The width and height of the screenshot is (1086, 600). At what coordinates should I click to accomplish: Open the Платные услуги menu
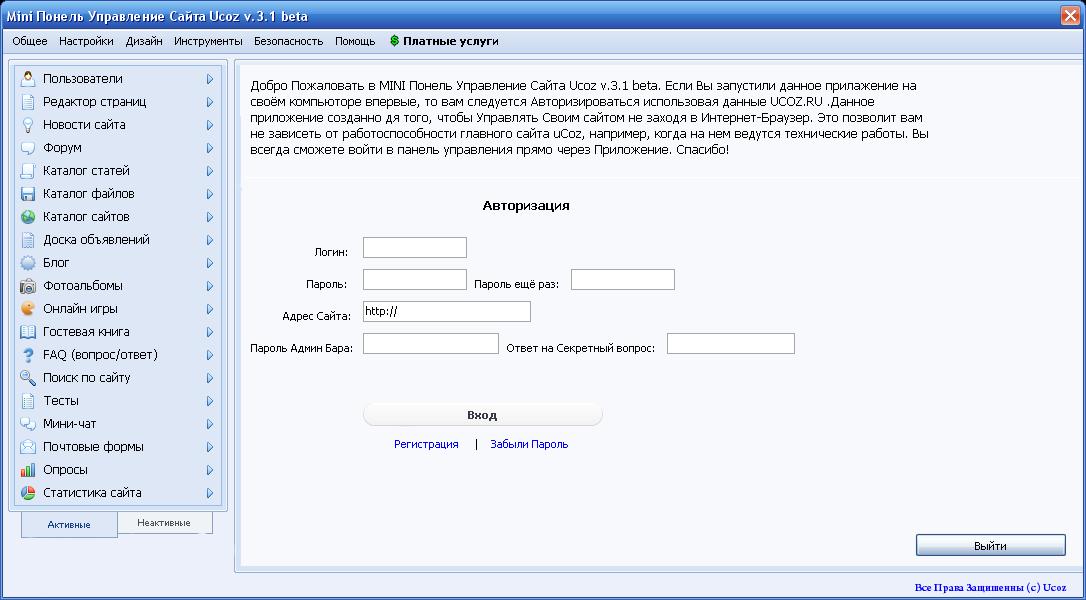click(444, 41)
